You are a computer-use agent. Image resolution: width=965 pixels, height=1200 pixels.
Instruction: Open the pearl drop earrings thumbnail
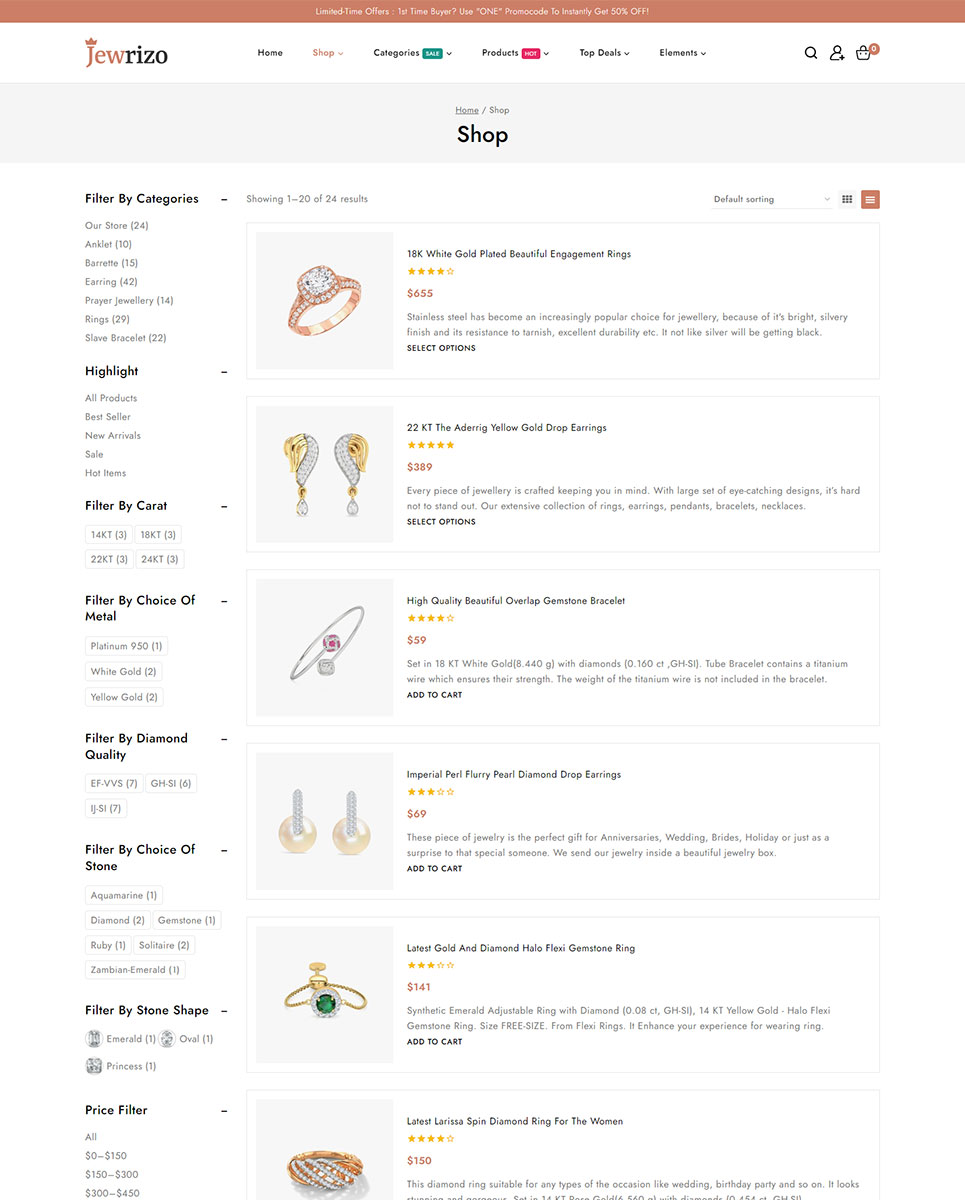(324, 821)
